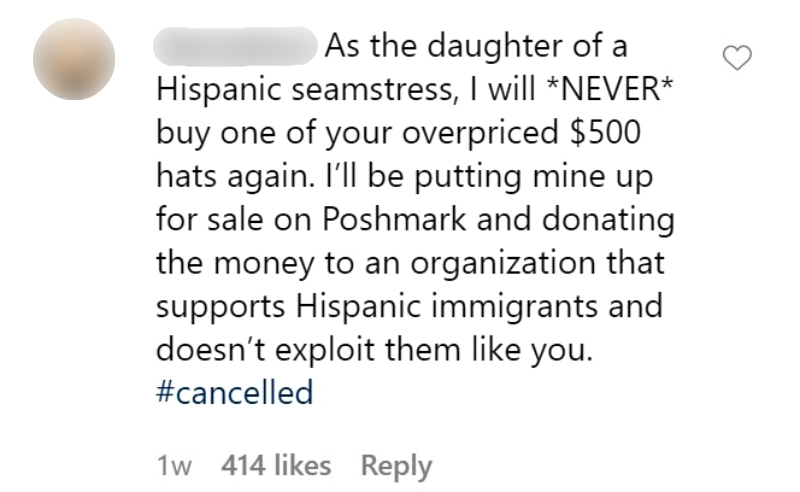Click the word supports in the comment
The width and height of the screenshot is (800, 492).
220,308
